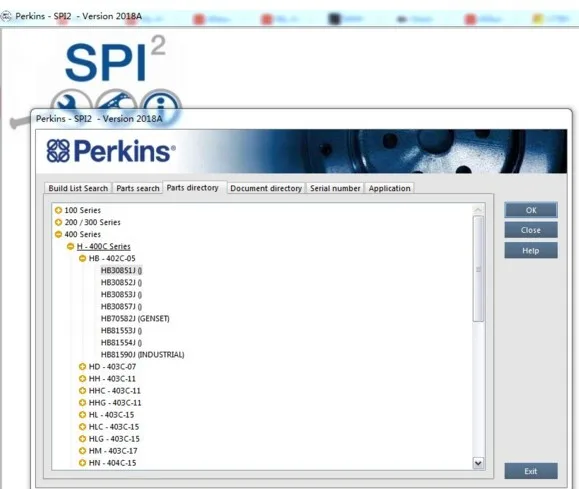Confirm with the OK button
Image resolution: width=579 pixels, height=489 pixels.
531,210
